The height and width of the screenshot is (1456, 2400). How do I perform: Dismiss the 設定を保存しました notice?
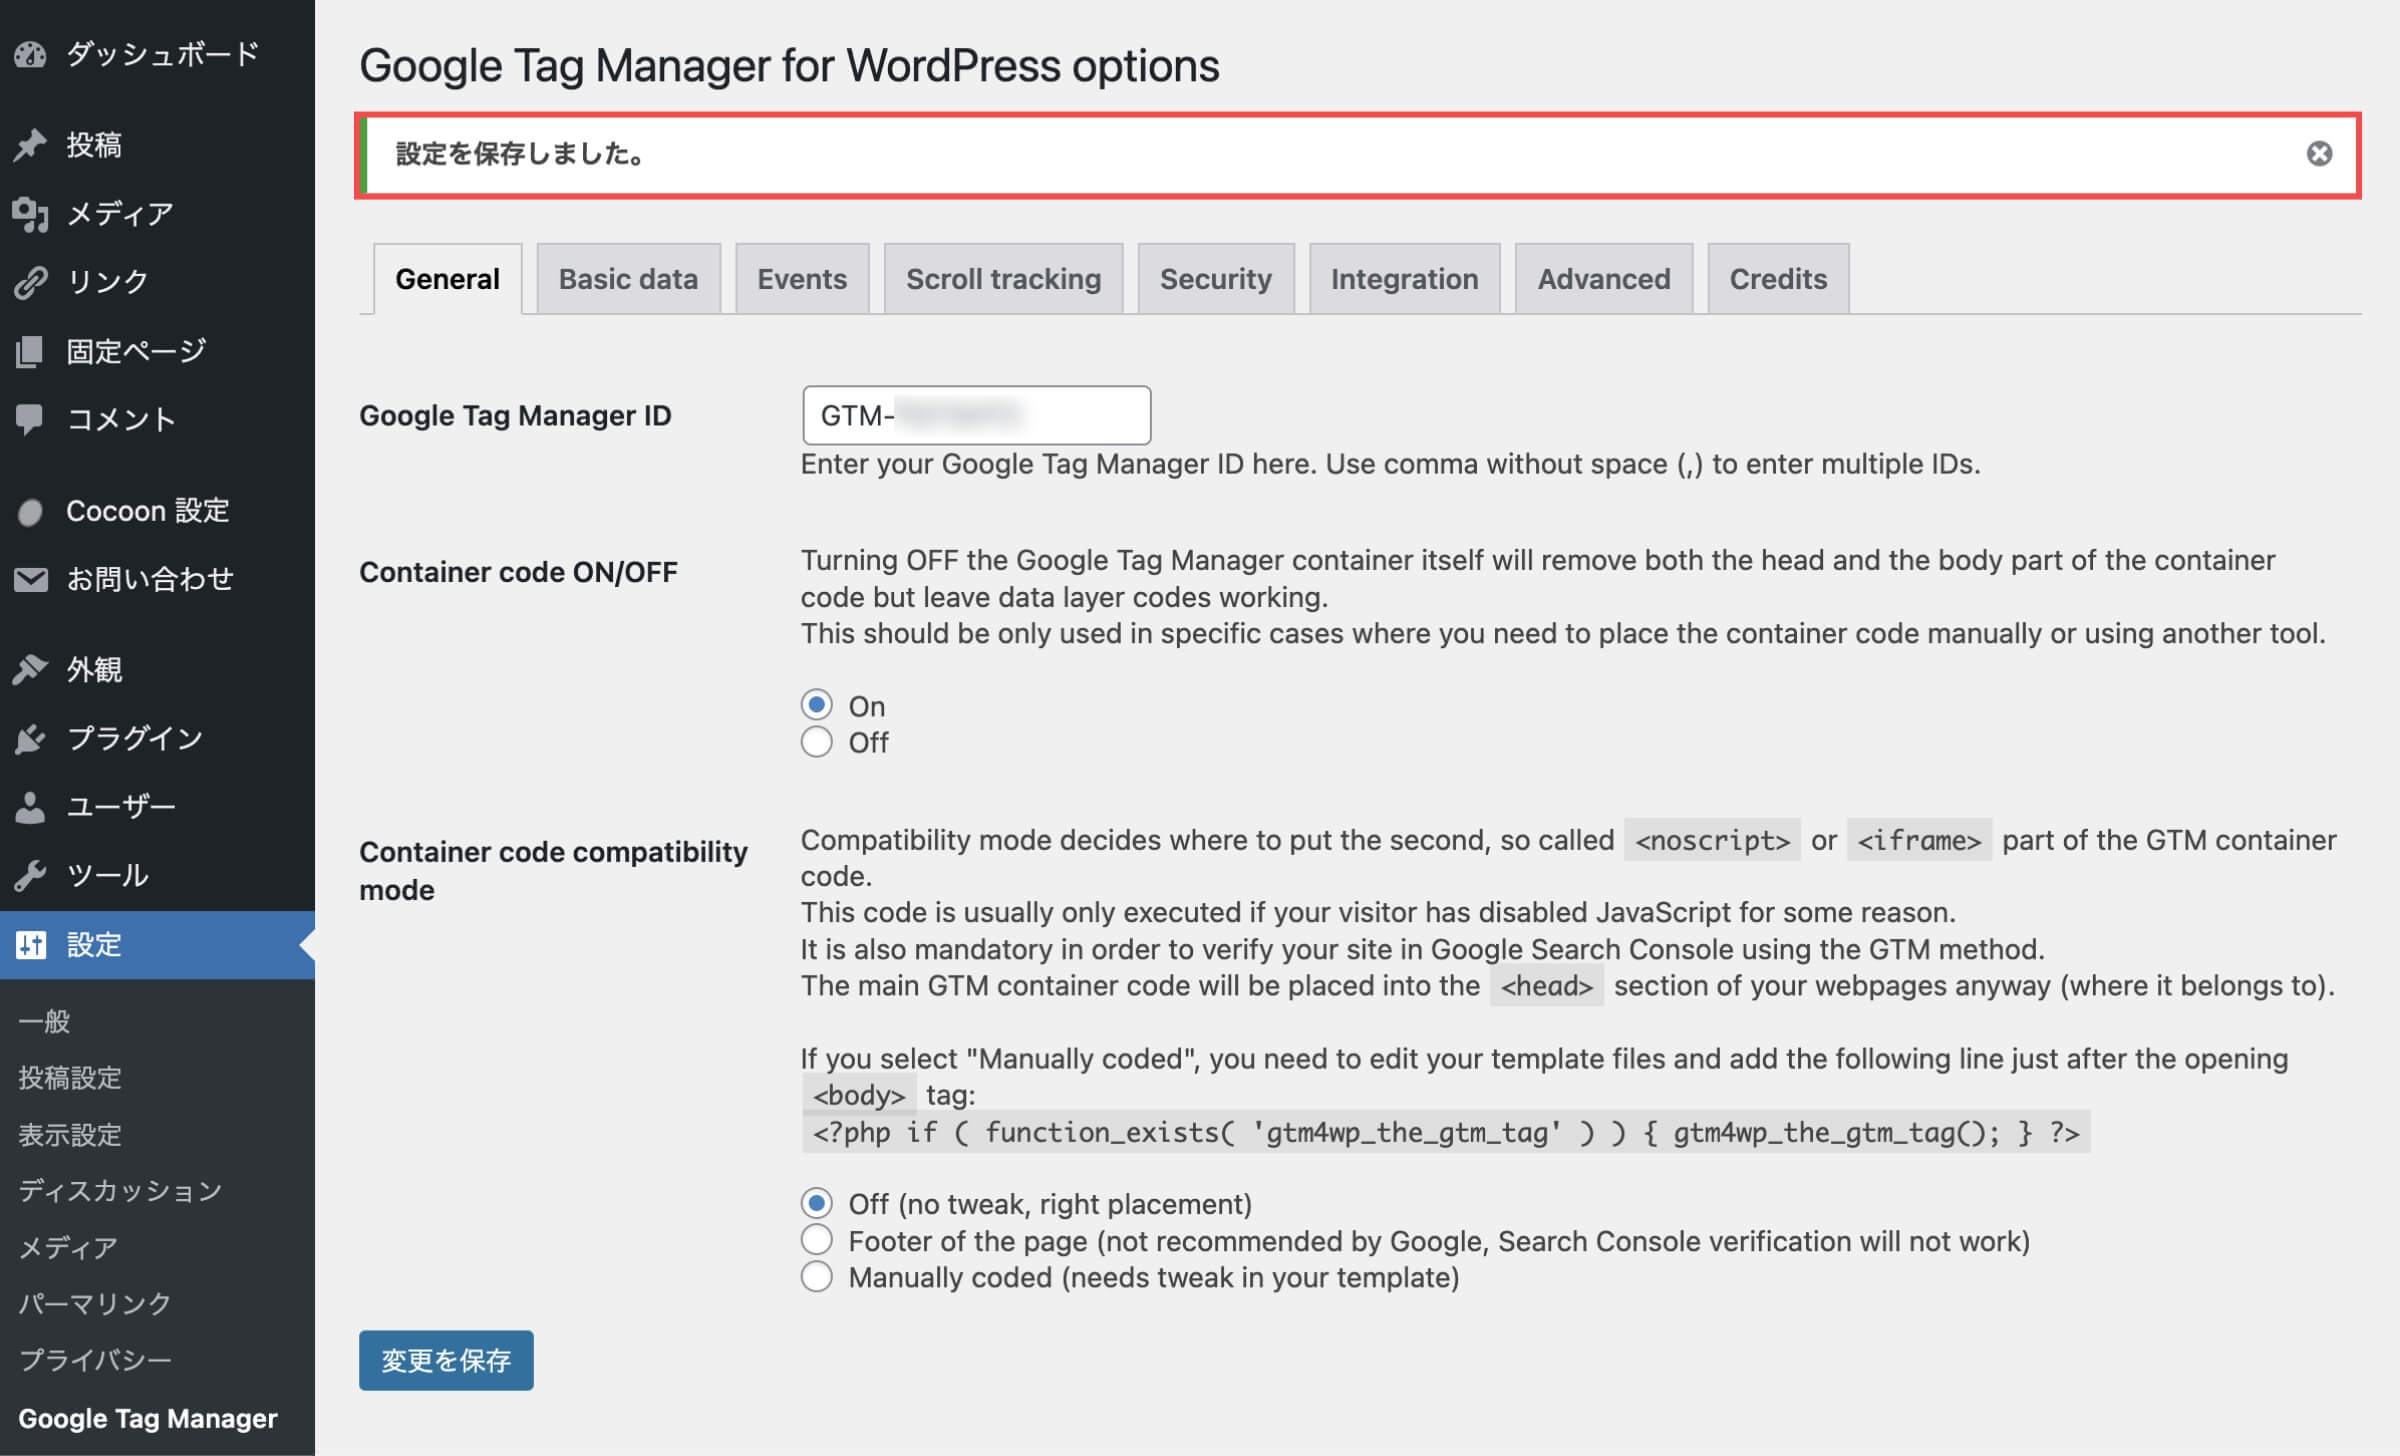(2319, 153)
